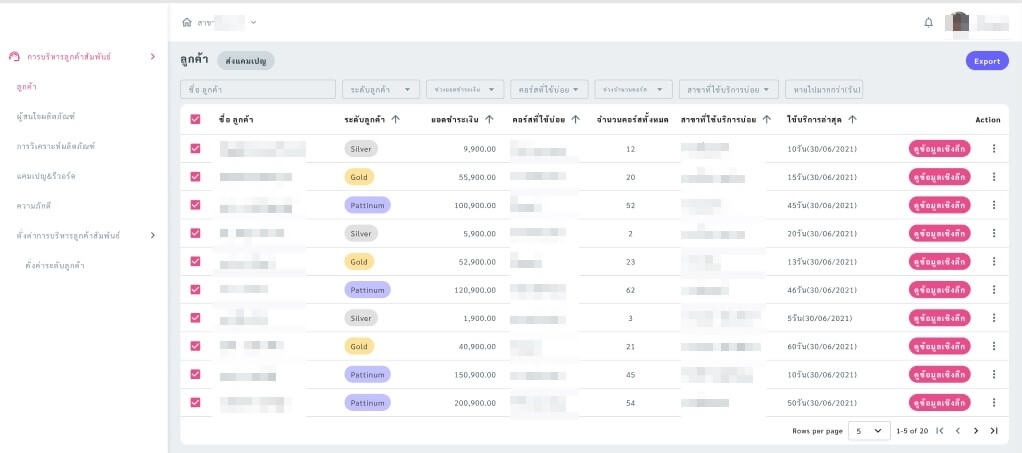
Task: Sort by ระดับลูกค้า column arrow
Action: pos(396,119)
